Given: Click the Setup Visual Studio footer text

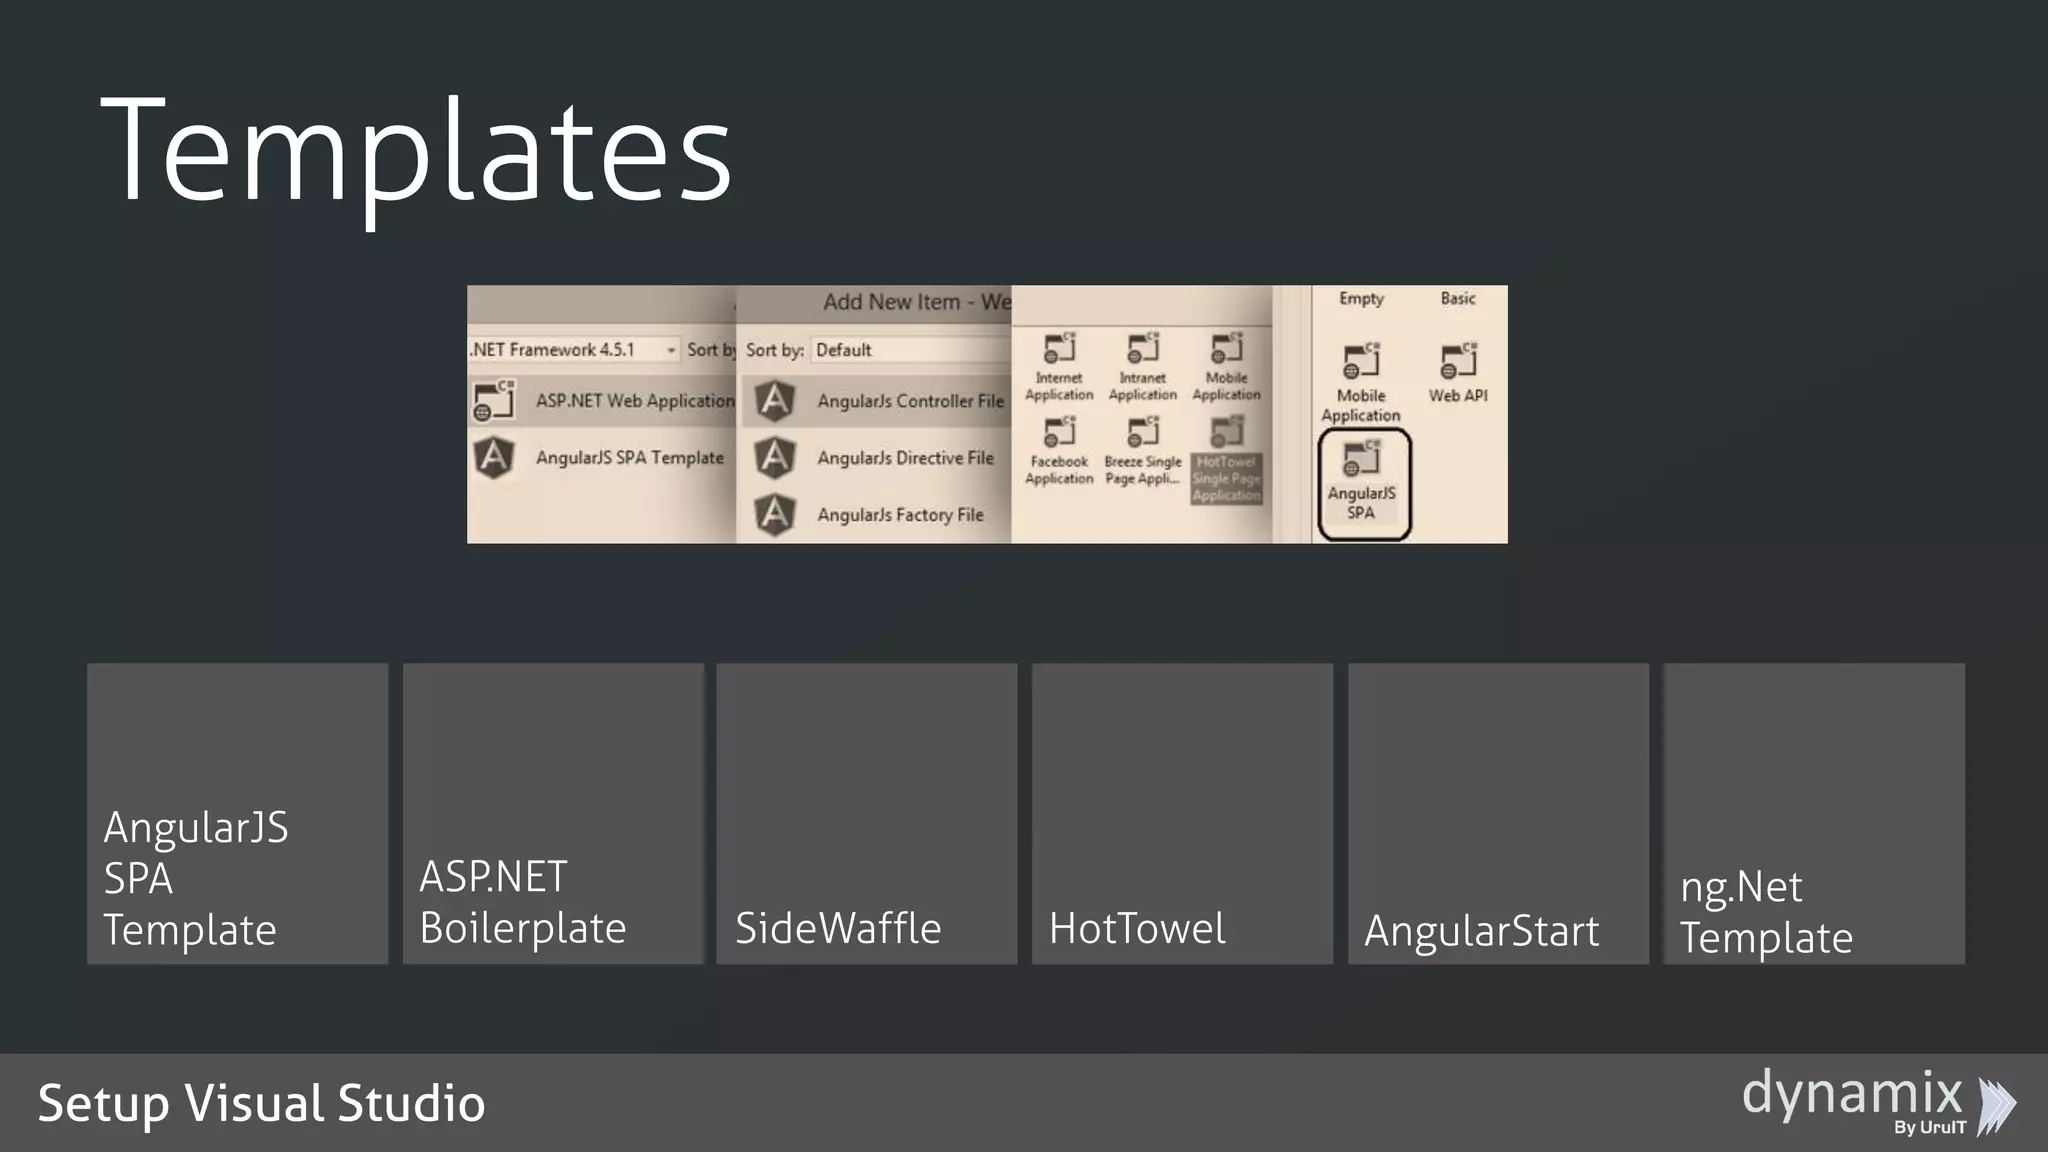Looking at the screenshot, I should tap(261, 1103).
